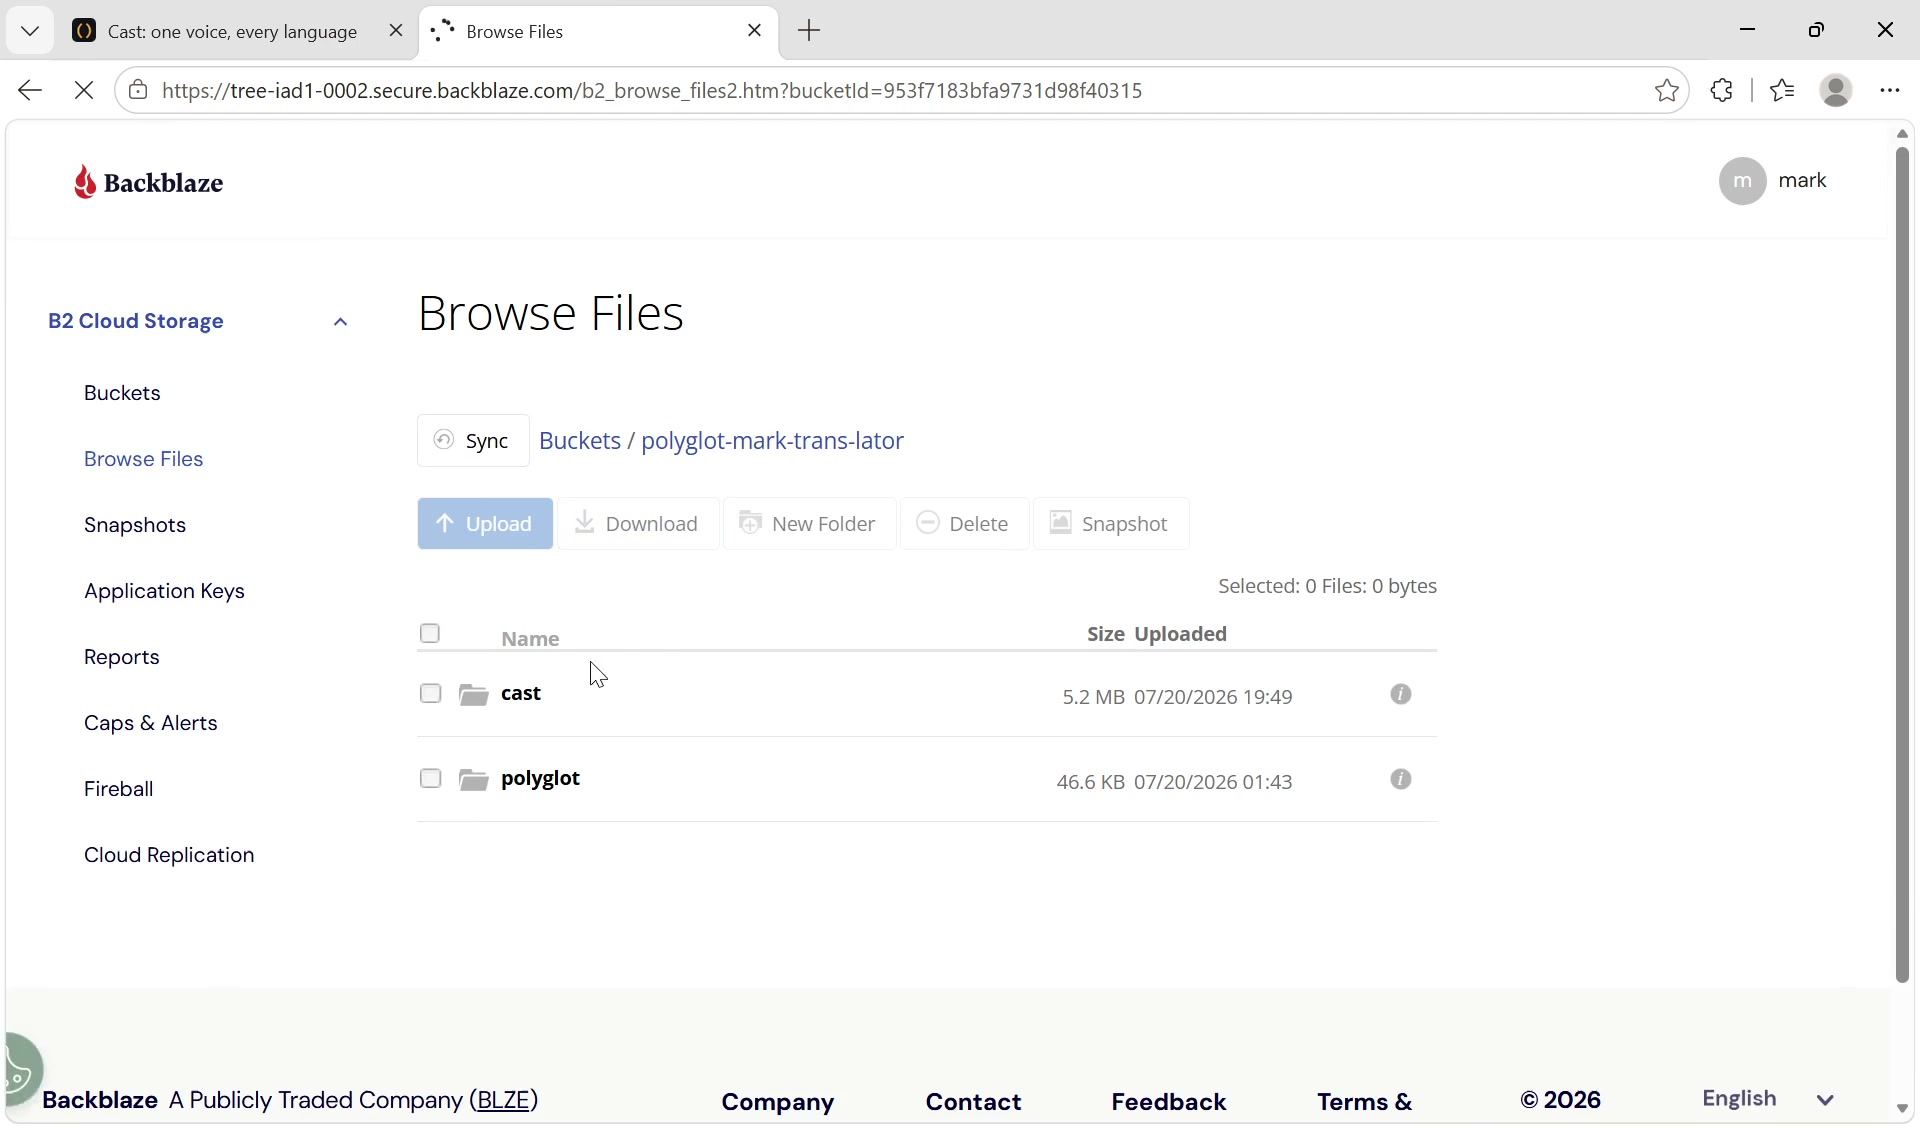Open the cast folder

tap(521, 694)
